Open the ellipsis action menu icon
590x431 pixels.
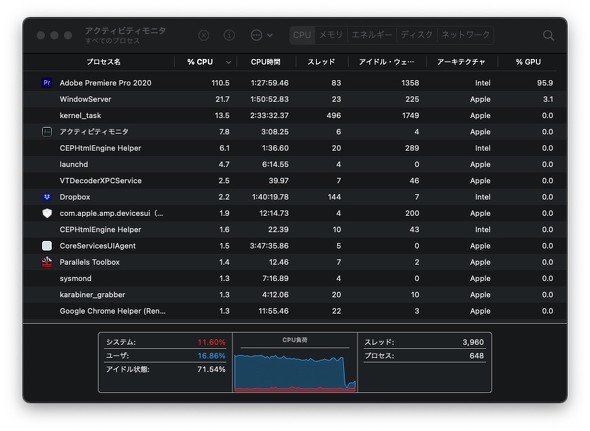click(256, 35)
